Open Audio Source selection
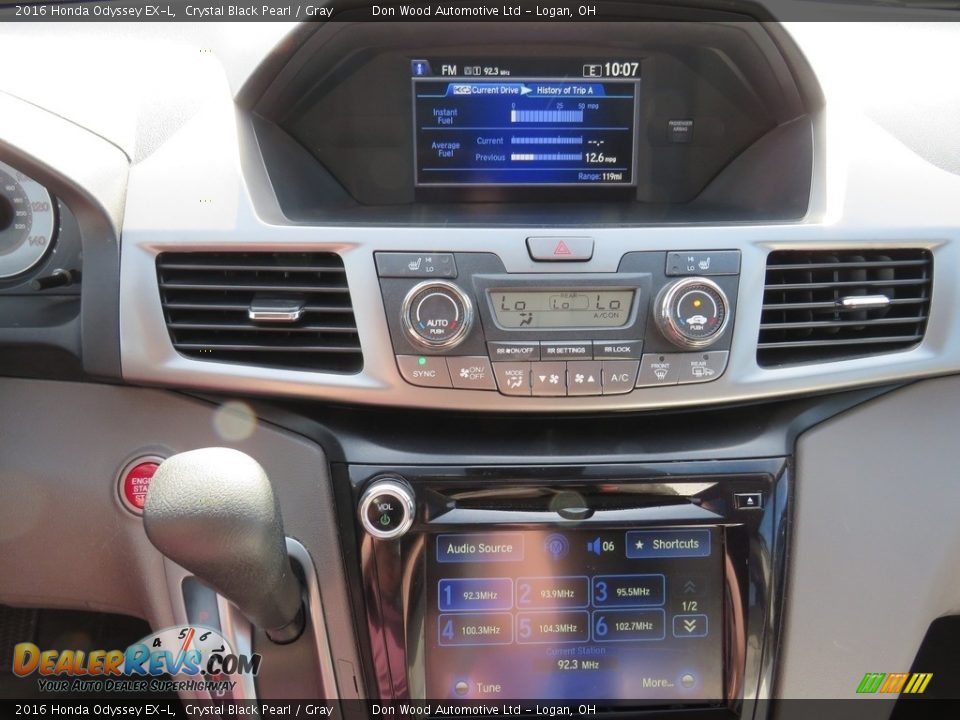The image size is (960, 720). tap(480, 548)
